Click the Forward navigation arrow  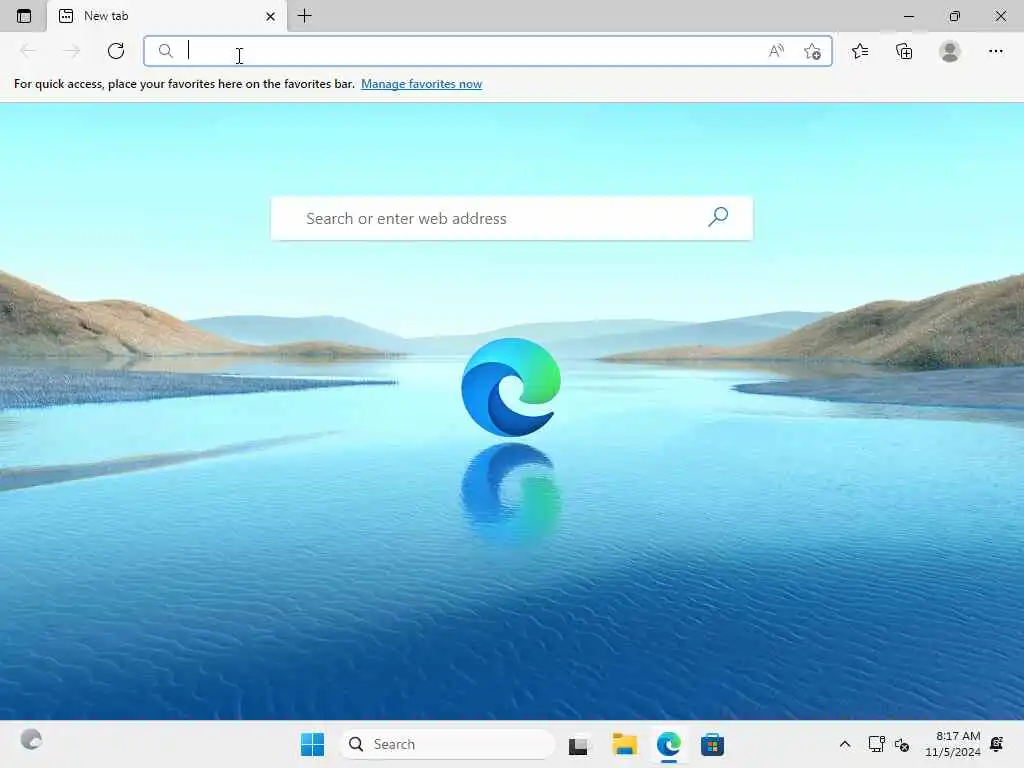72,51
